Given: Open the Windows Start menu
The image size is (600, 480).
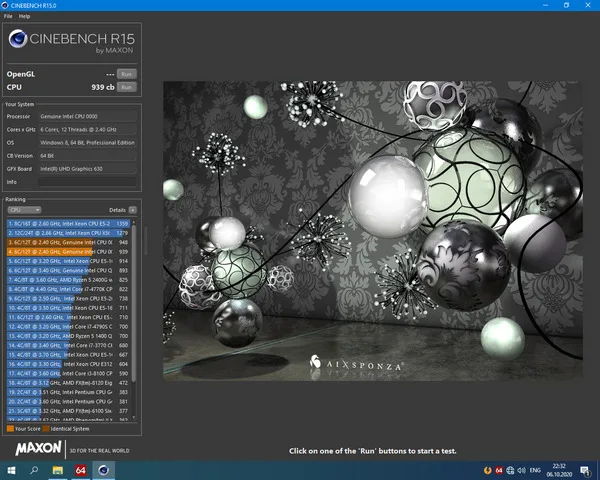Looking at the screenshot, I should tap(10, 470).
